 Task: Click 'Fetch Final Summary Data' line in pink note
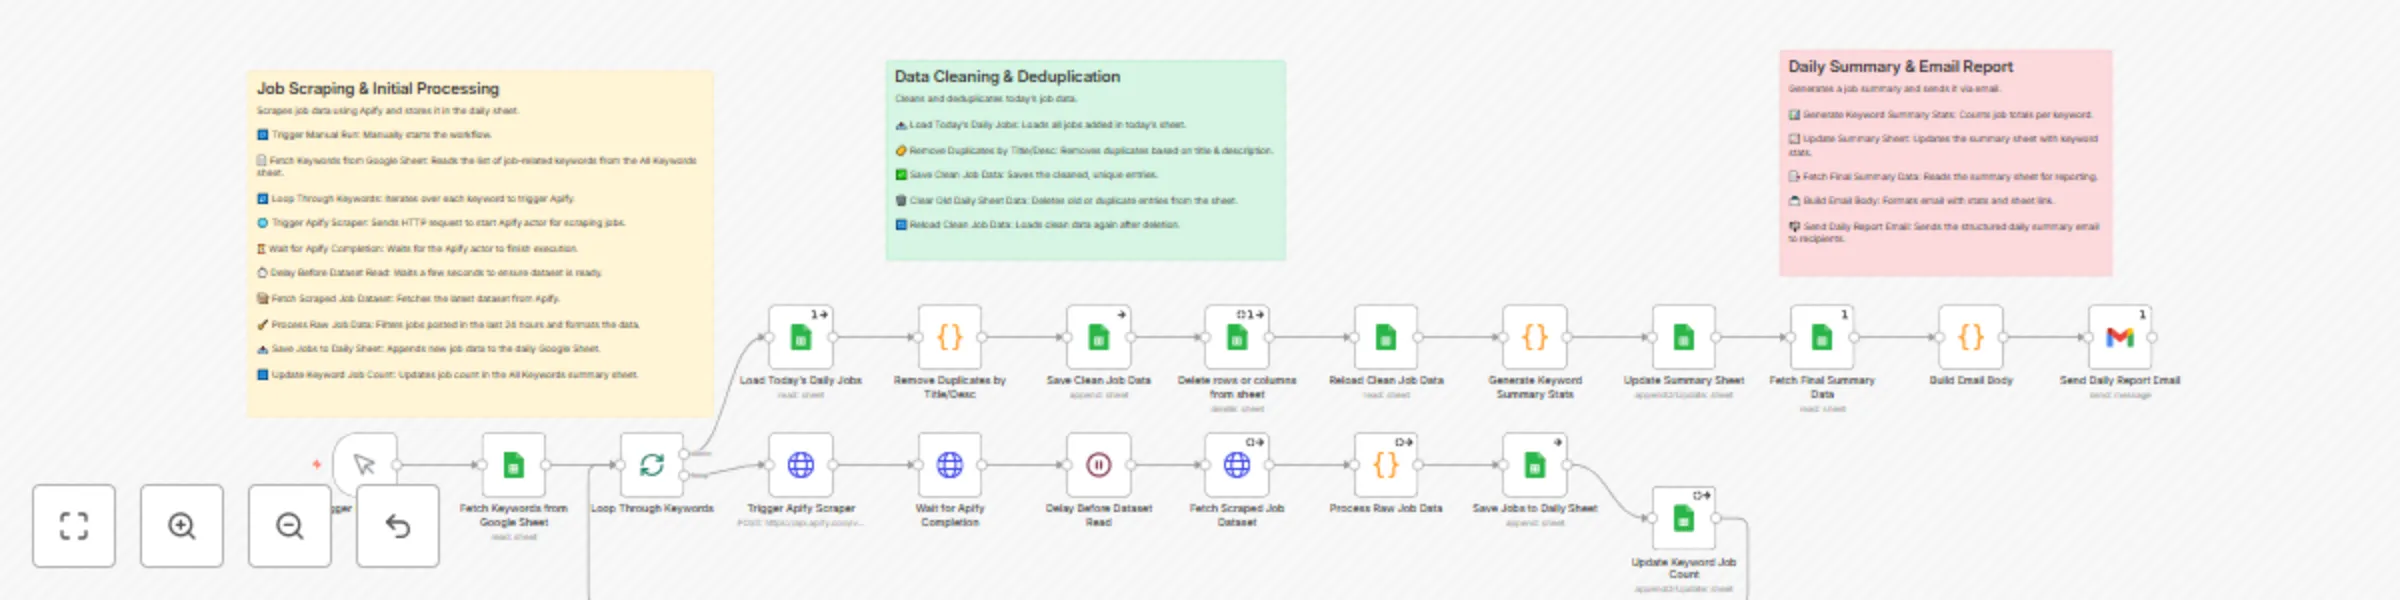point(1943,177)
